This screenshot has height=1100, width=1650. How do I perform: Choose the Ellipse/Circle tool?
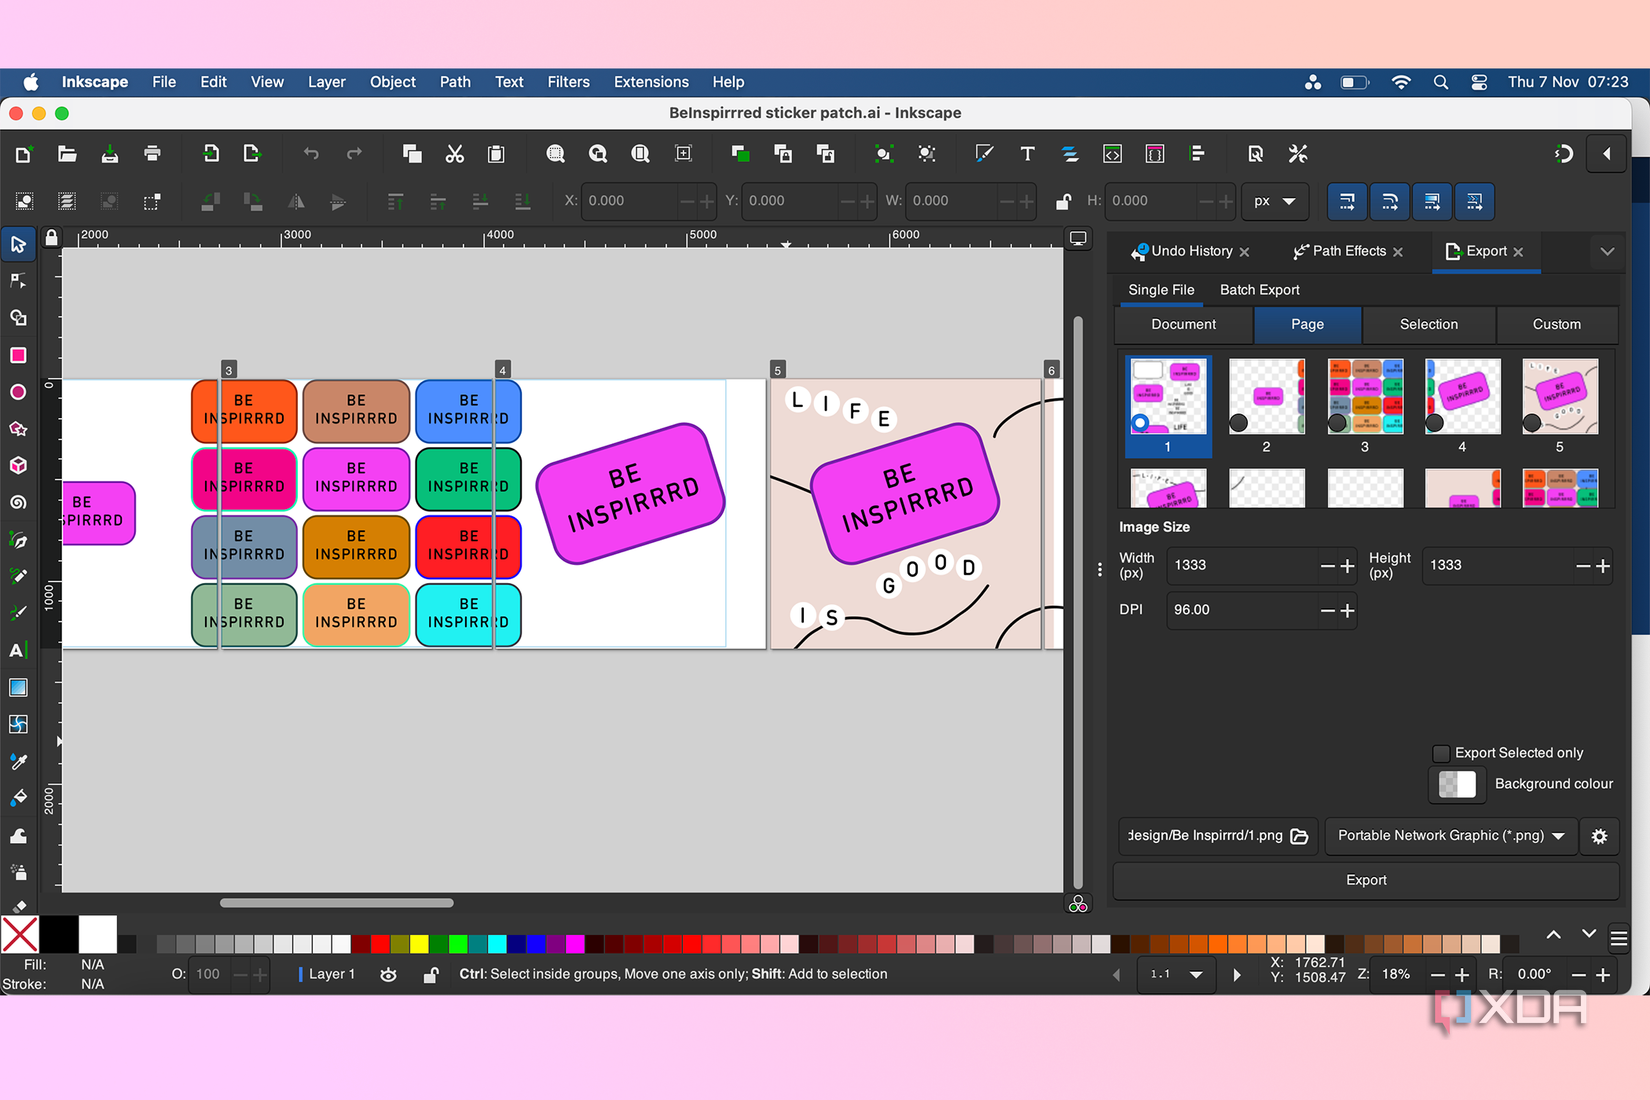18,392
